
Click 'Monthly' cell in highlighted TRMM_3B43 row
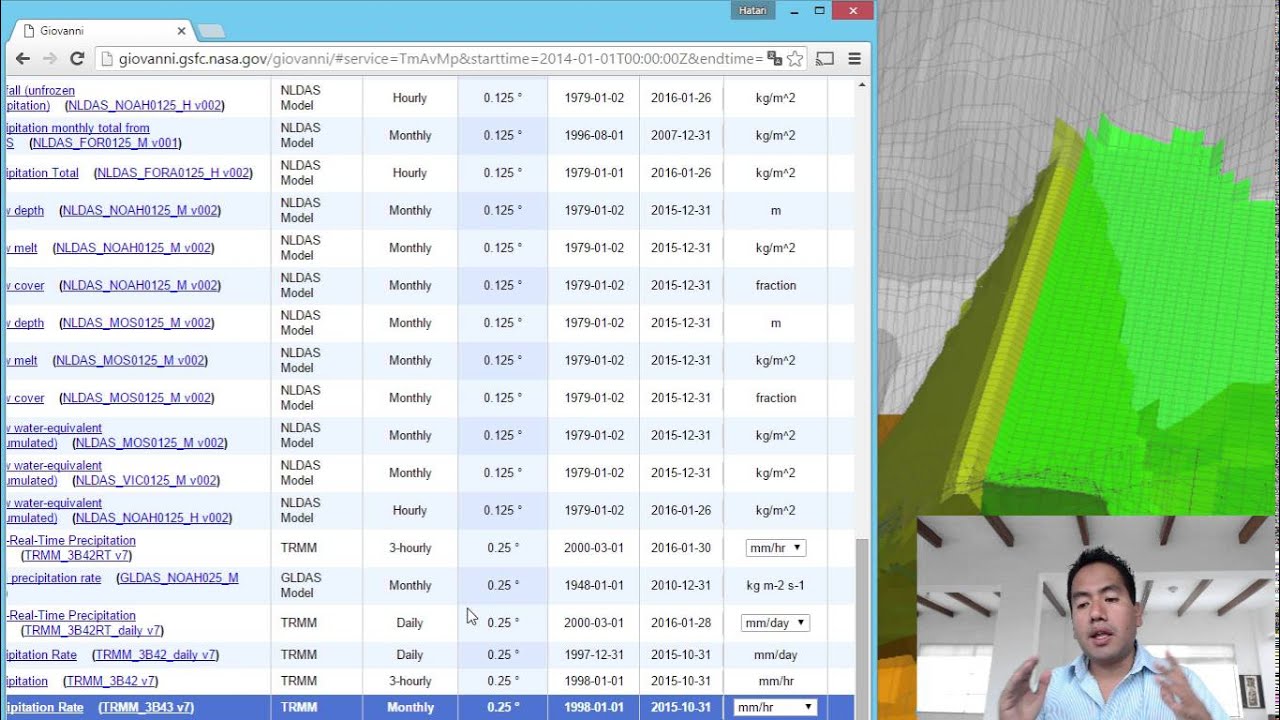click(x=410, y=707)
